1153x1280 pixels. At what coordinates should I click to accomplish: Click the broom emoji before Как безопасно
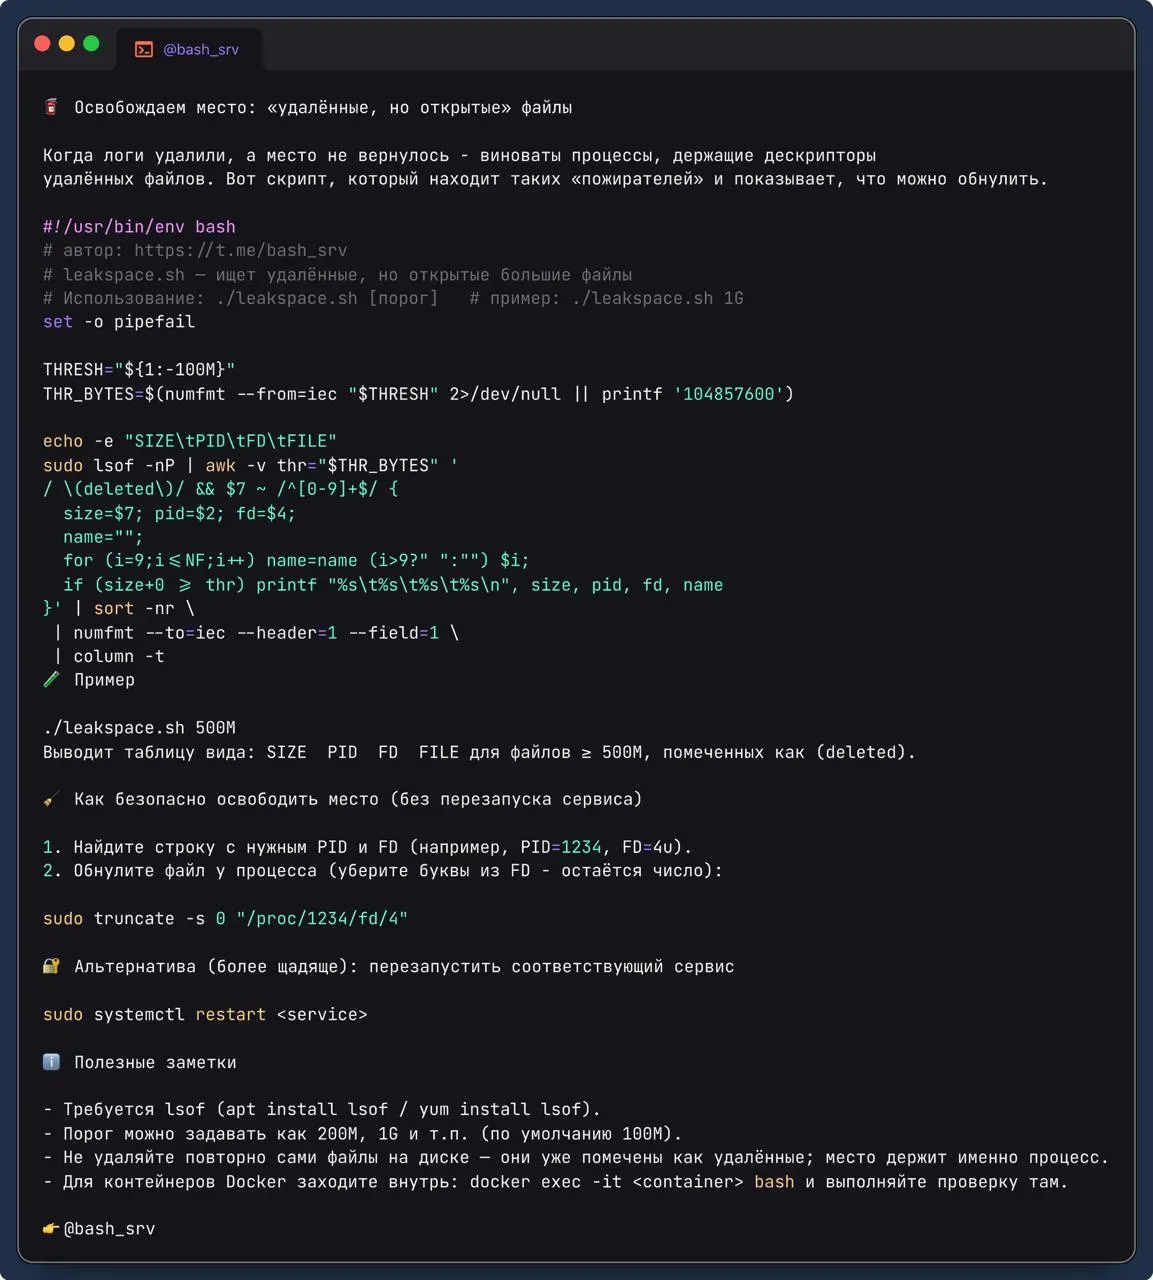(51, 799)
